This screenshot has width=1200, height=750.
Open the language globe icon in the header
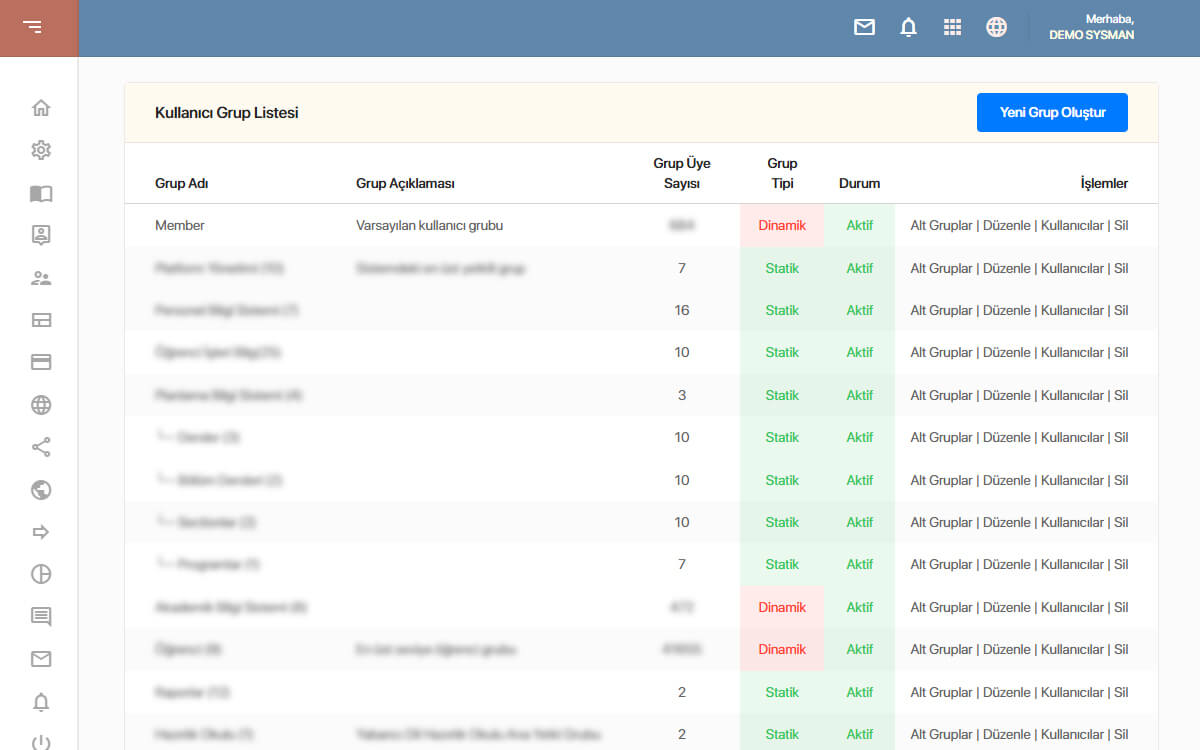tap(996, 27)
